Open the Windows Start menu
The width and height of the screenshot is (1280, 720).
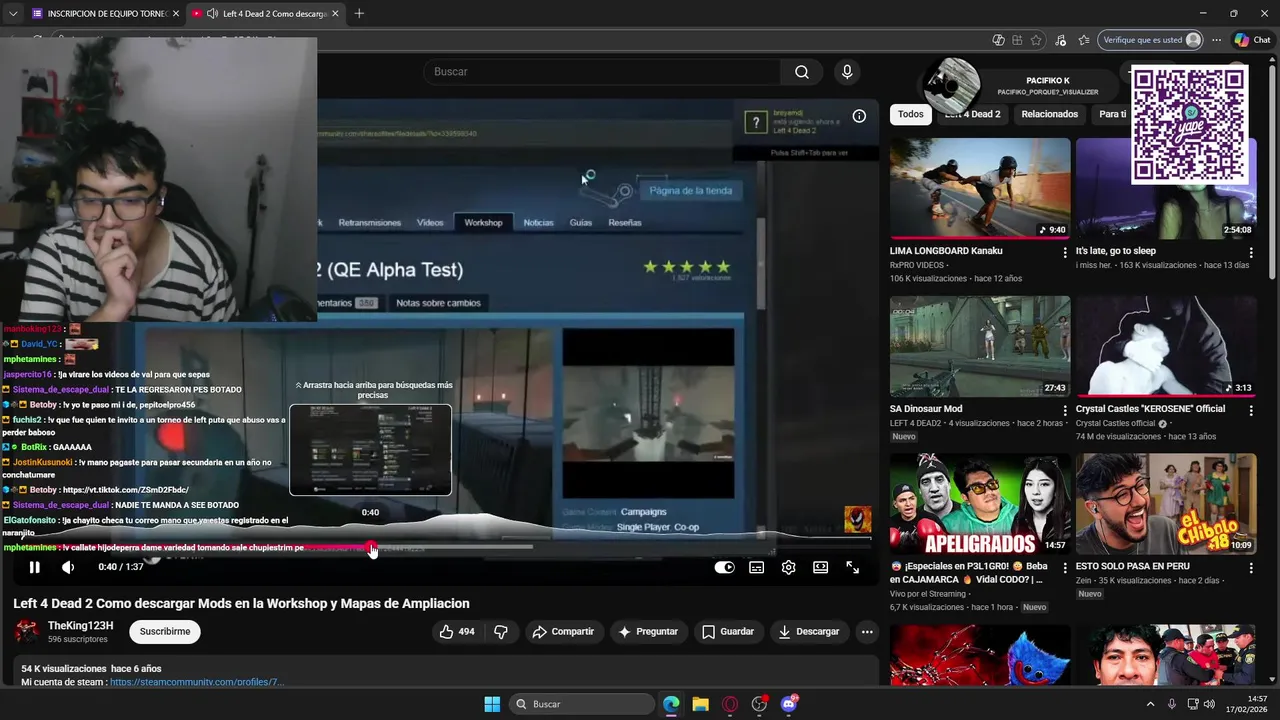[x=492, y=704]
